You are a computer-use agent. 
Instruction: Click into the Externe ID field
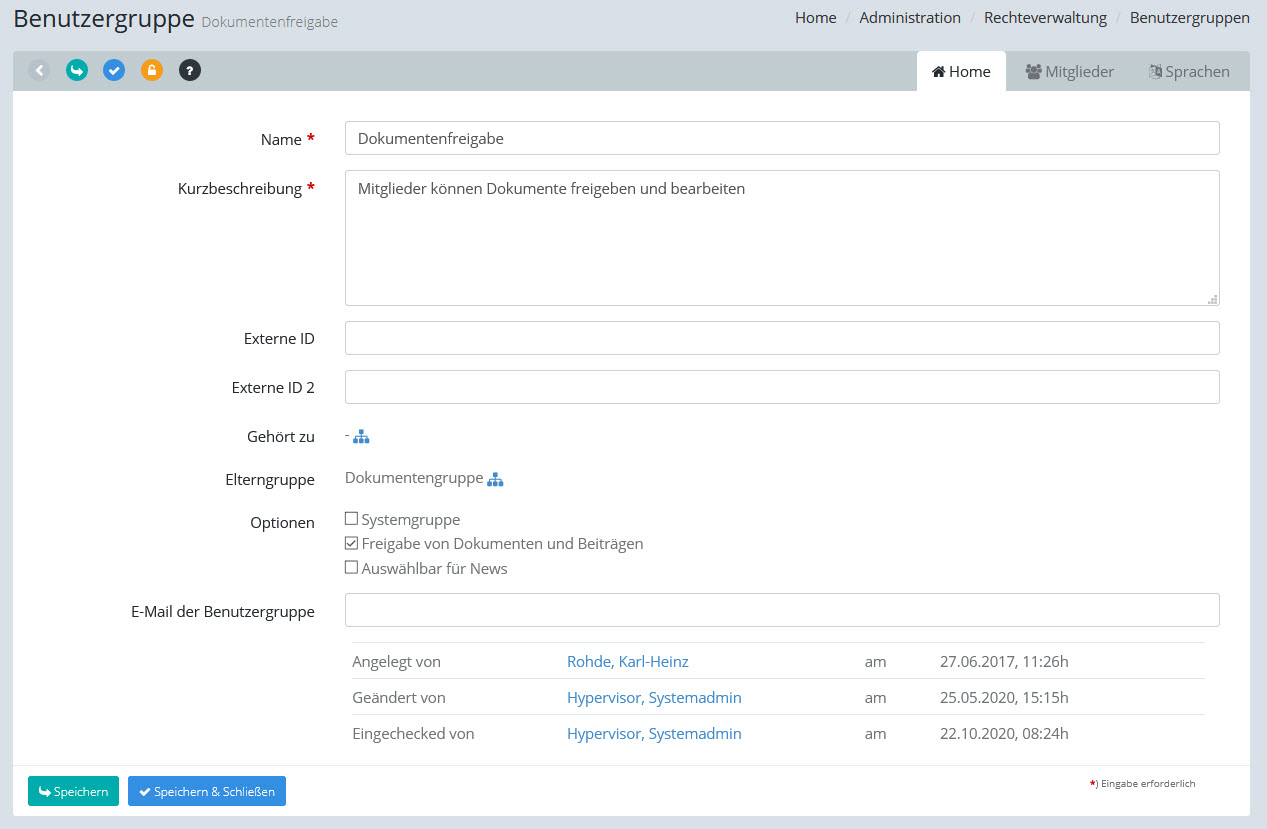coord(781,338)
